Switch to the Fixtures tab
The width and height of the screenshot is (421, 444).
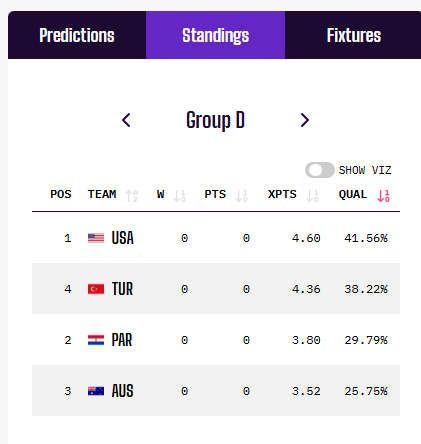(x=353, y=35)
